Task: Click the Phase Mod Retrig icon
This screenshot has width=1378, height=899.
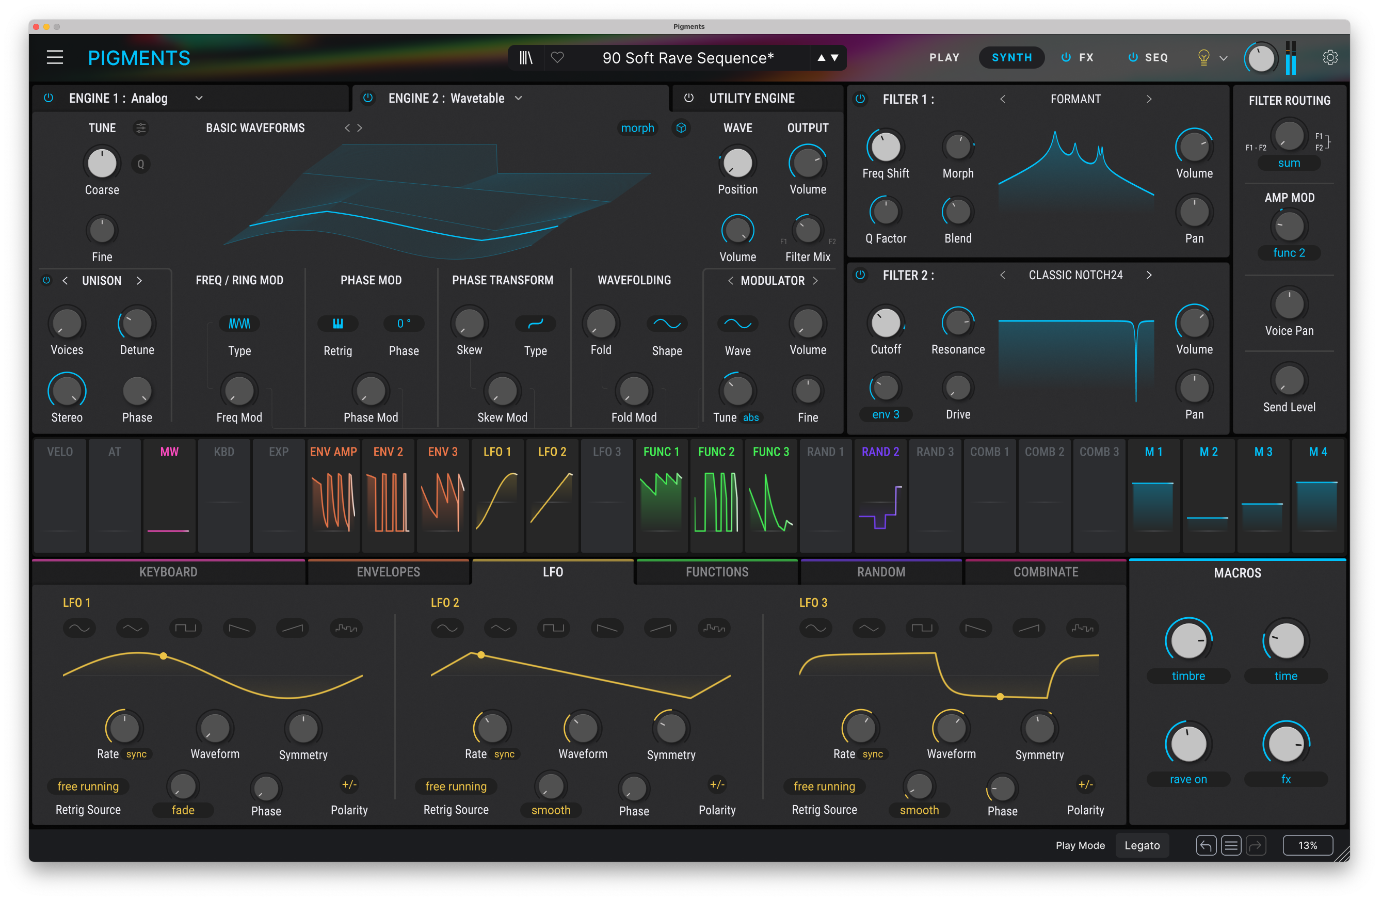Action: pos(338,324)
